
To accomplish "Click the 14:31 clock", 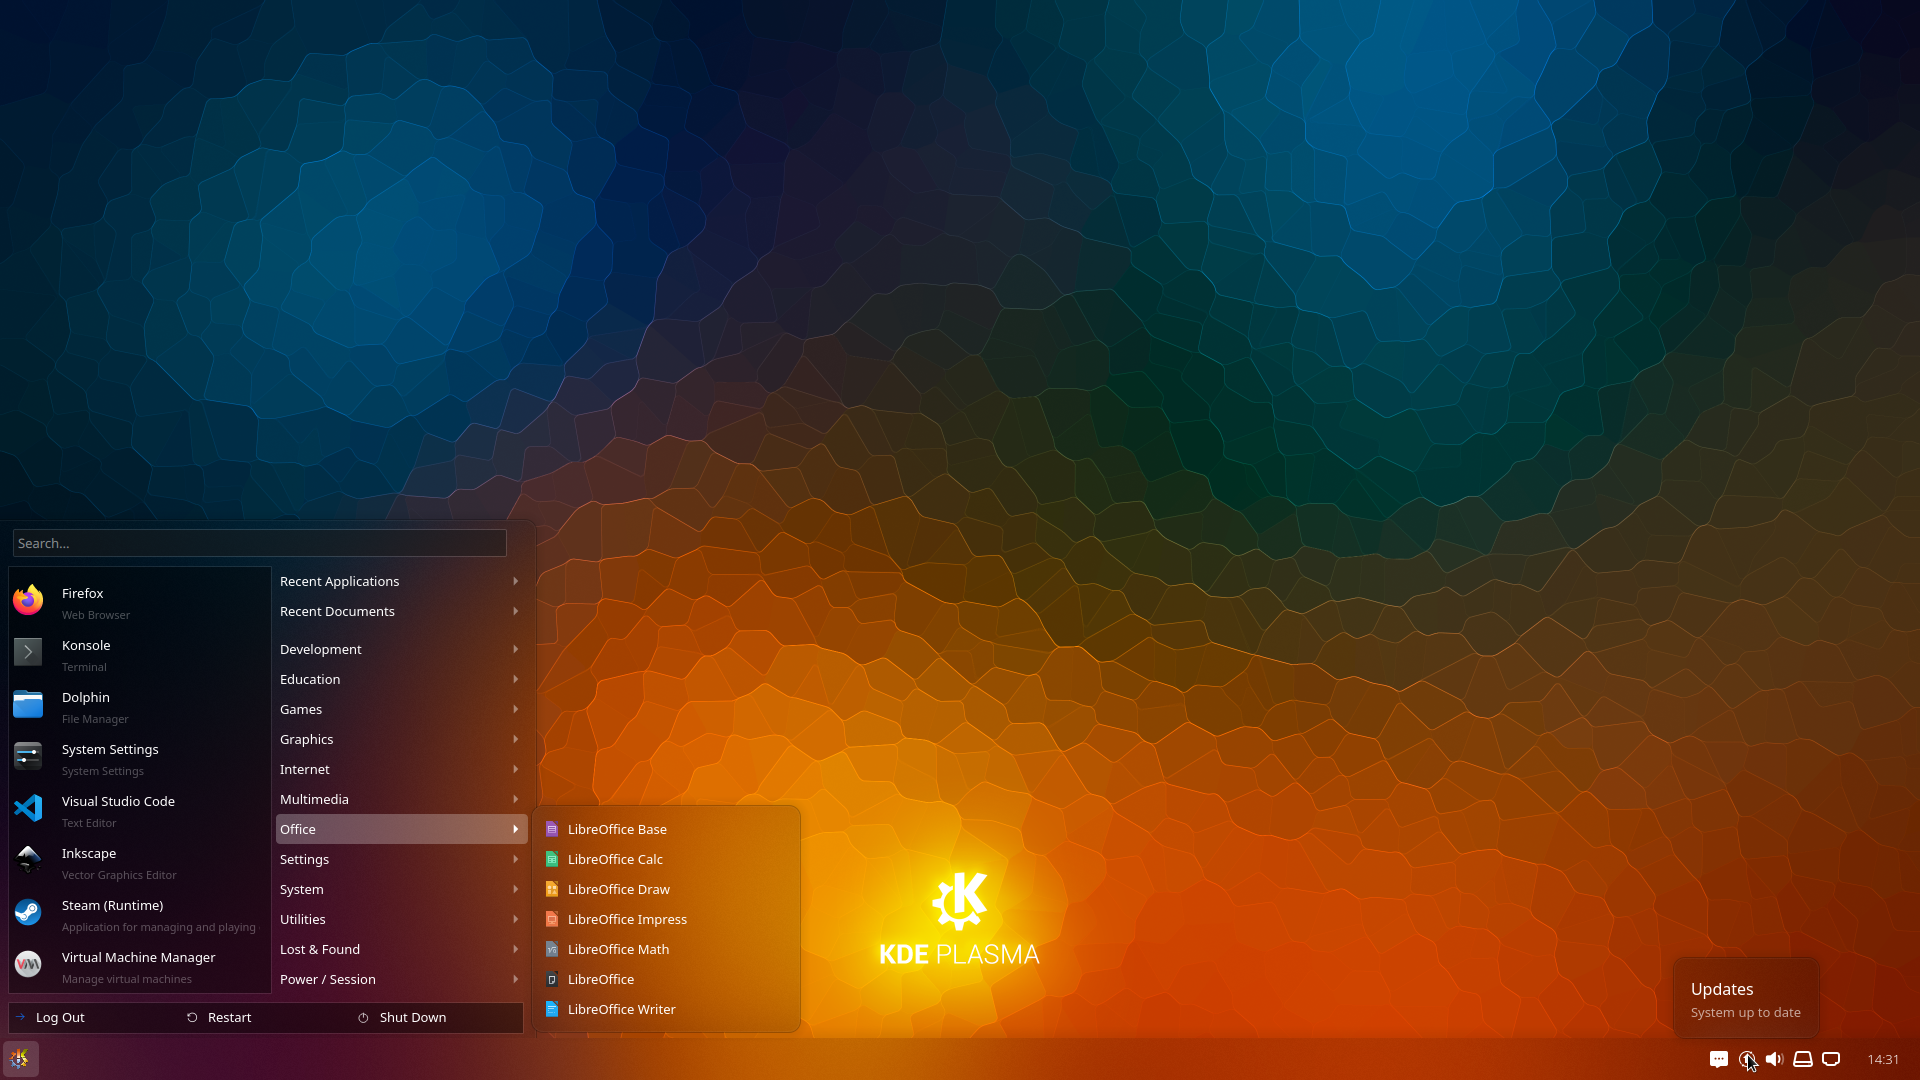I will click(1883, 1059).
